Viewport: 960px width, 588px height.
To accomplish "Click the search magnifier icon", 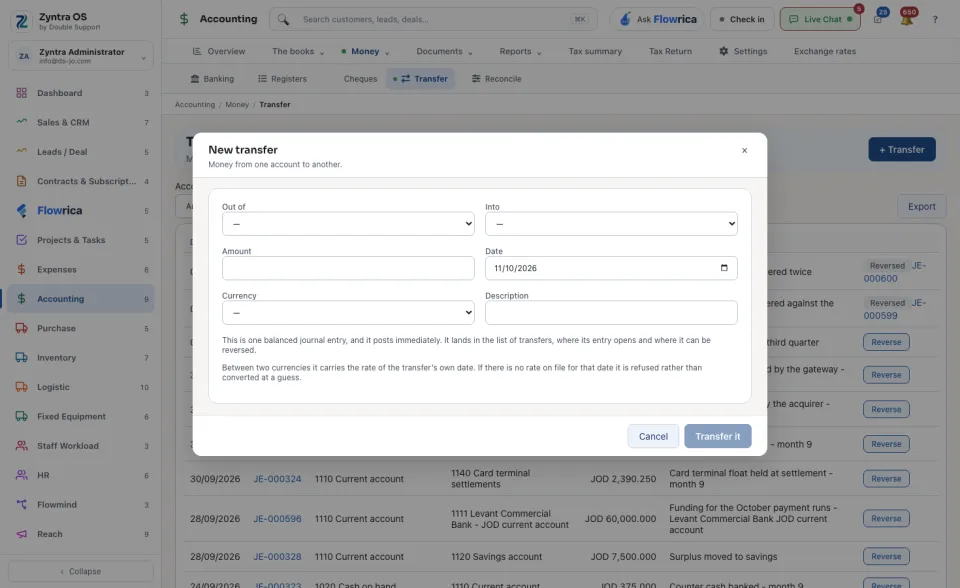I will click(283, 20).
